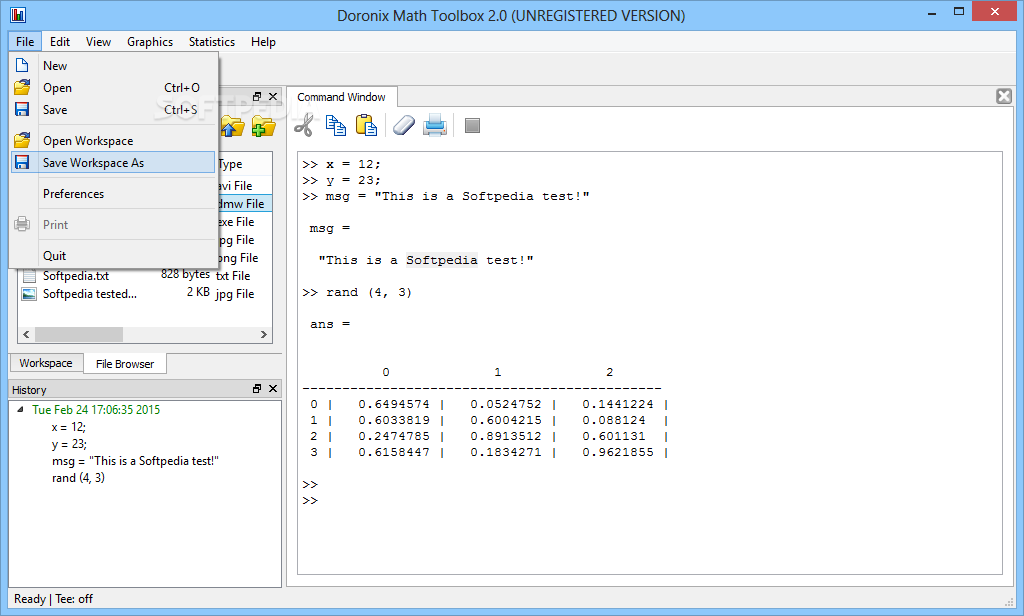Create new folder with green plus icon
Image resolution: width=1024 pixels, height=616 pixels.
pos(263,125)
